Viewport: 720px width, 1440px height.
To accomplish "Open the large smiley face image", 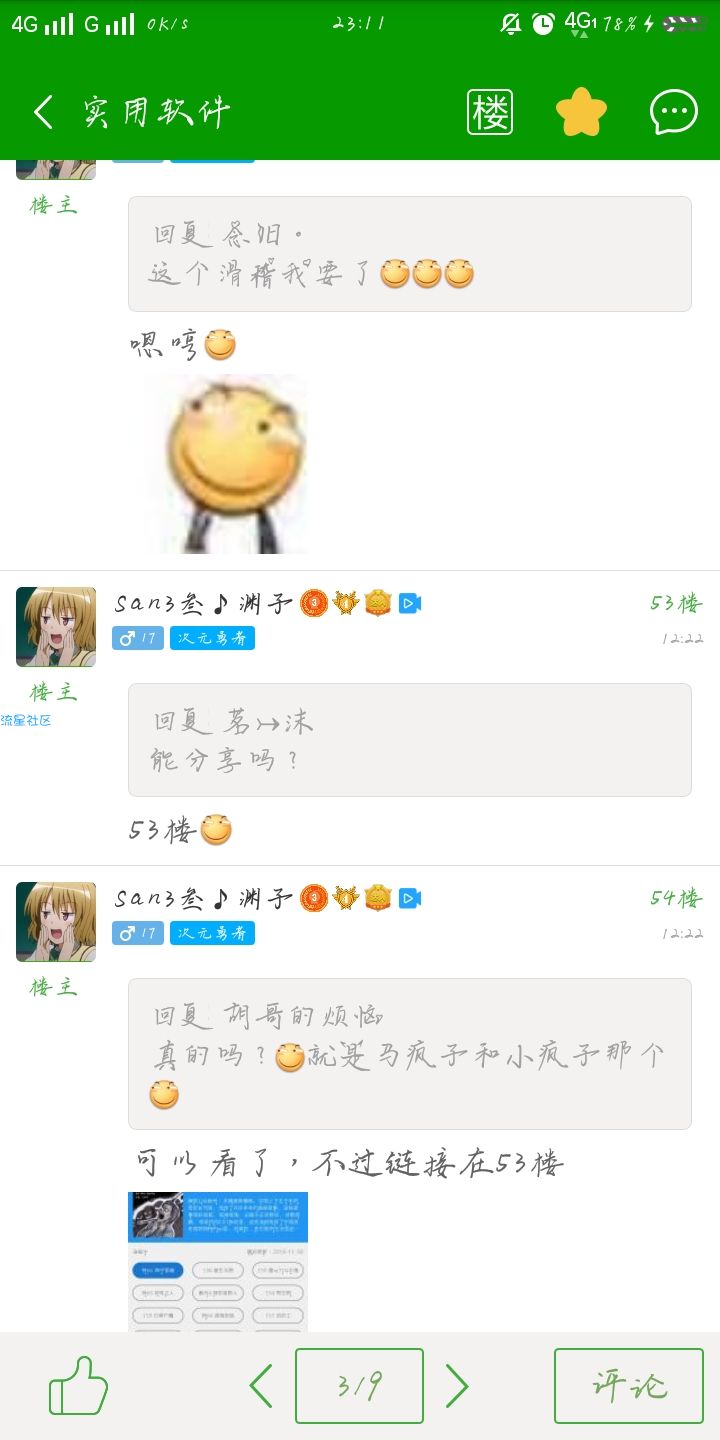I will click(226, 464).
